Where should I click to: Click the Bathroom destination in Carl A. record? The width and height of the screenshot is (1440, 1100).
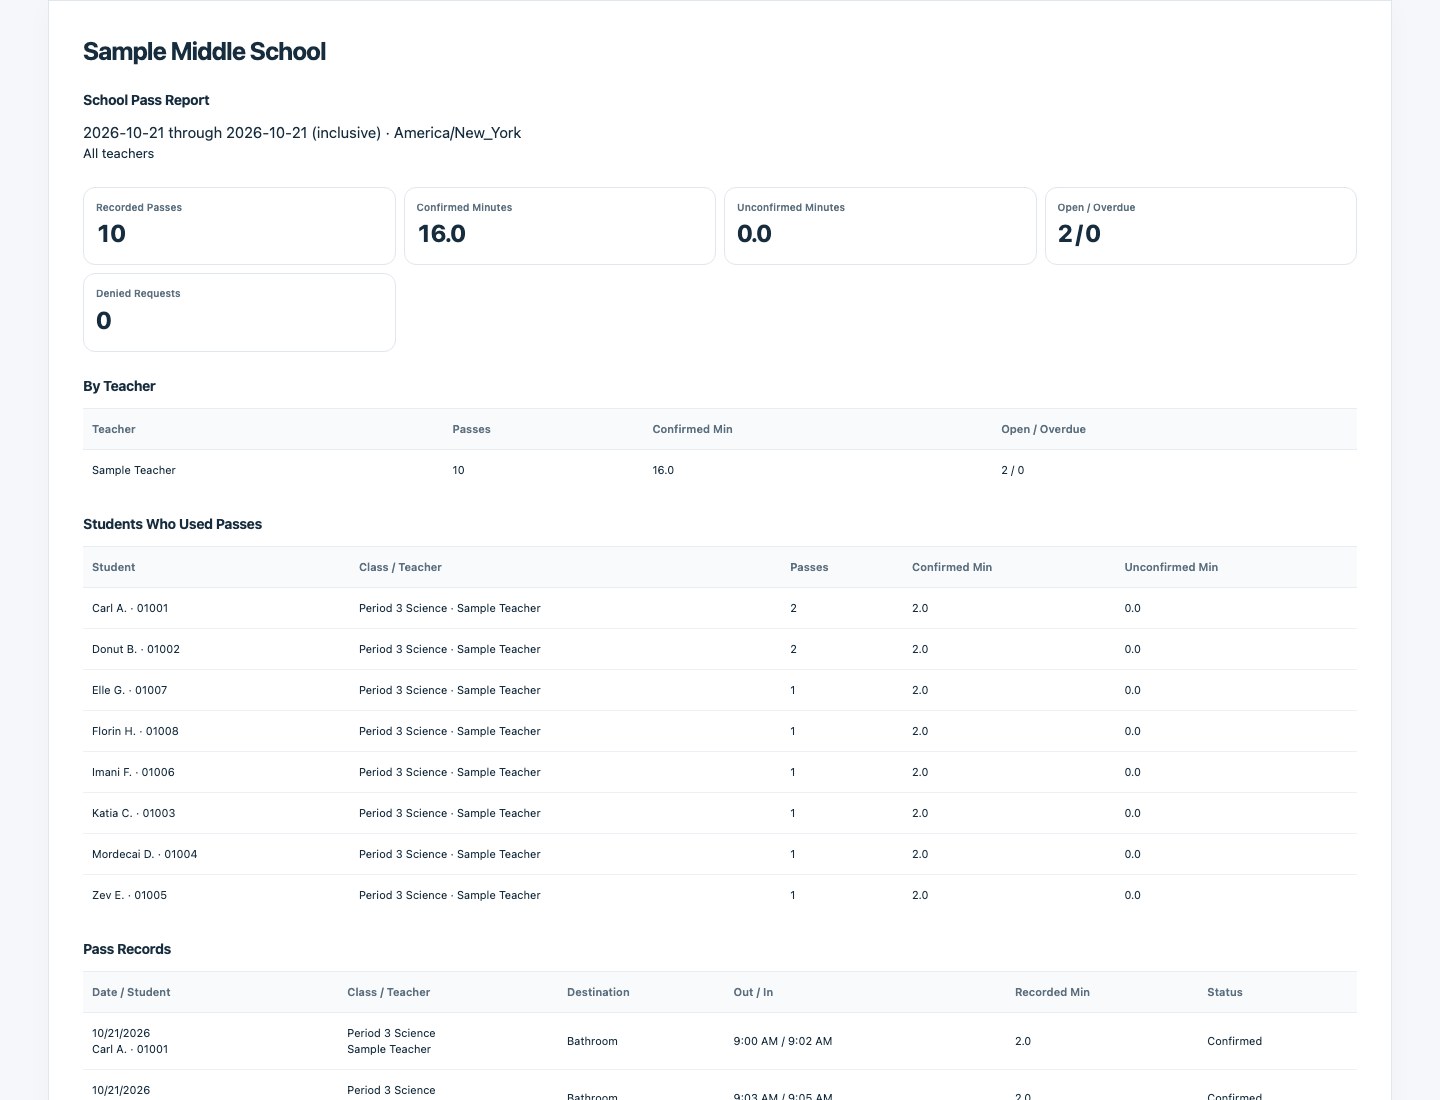(x=592, y=1041)
